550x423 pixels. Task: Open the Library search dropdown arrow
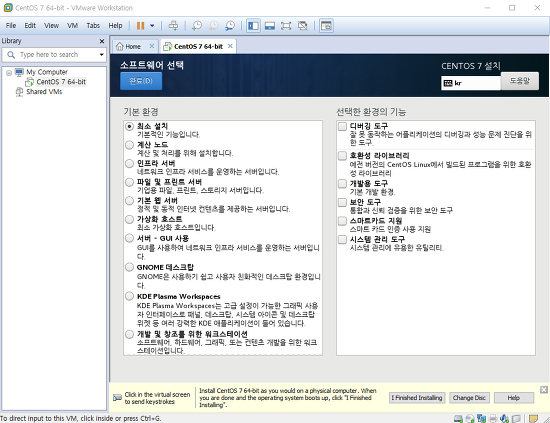point(101,55)
